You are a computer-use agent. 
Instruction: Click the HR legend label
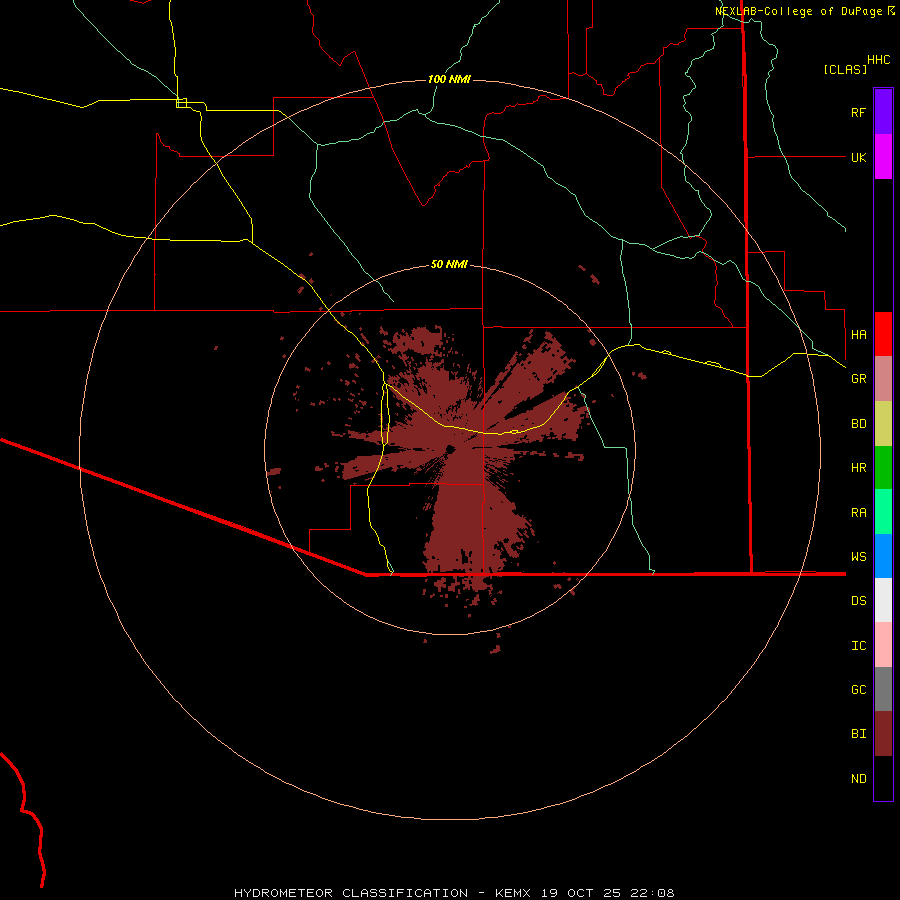[x=858, y=468]
